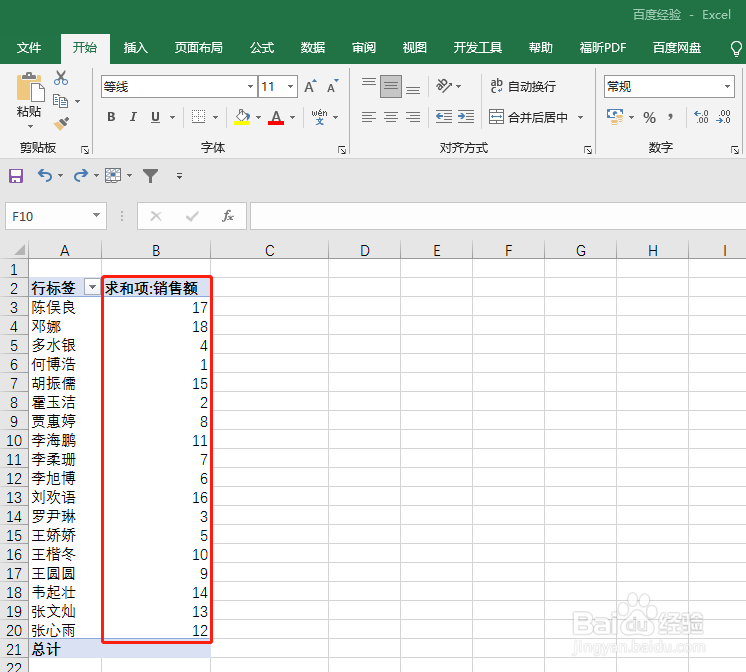Click the Cut scissors icon
Viewport: 746px width, 672px height.
(x=61, y=78)
